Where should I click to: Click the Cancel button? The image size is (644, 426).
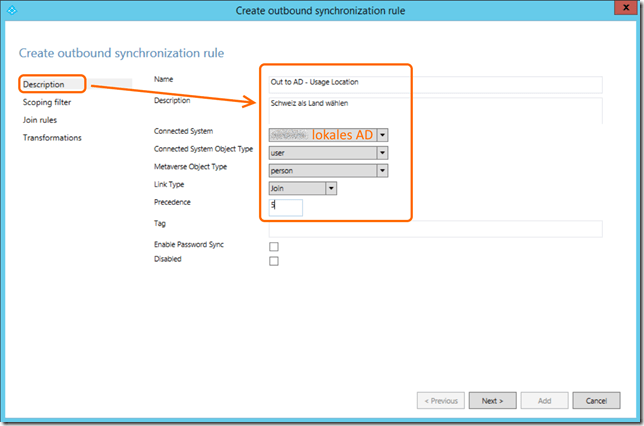596,400
